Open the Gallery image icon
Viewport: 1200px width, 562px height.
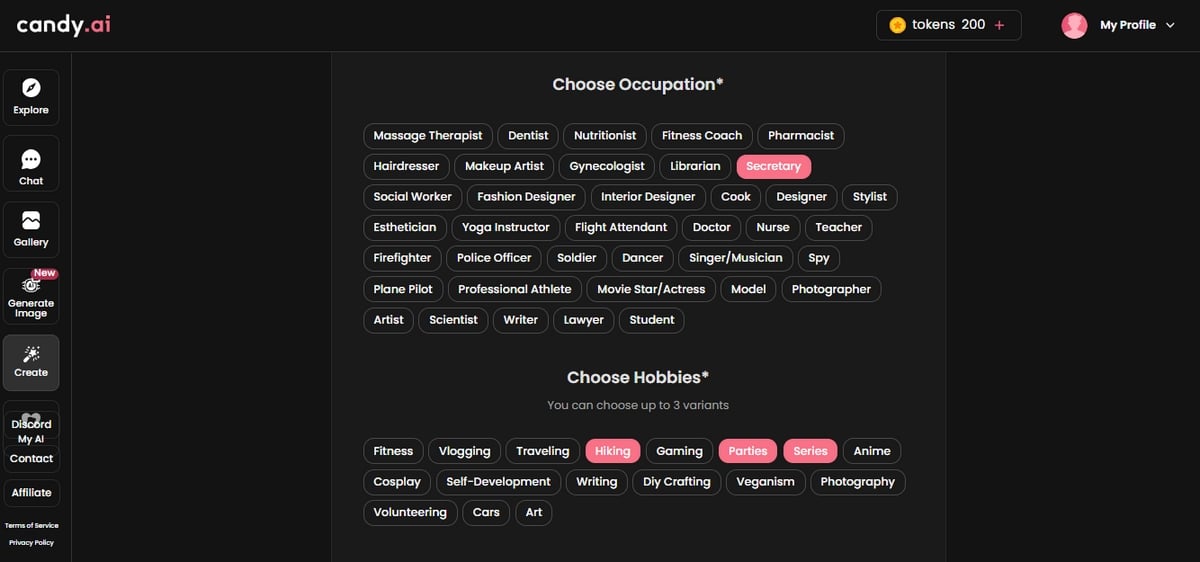(31, 221)
